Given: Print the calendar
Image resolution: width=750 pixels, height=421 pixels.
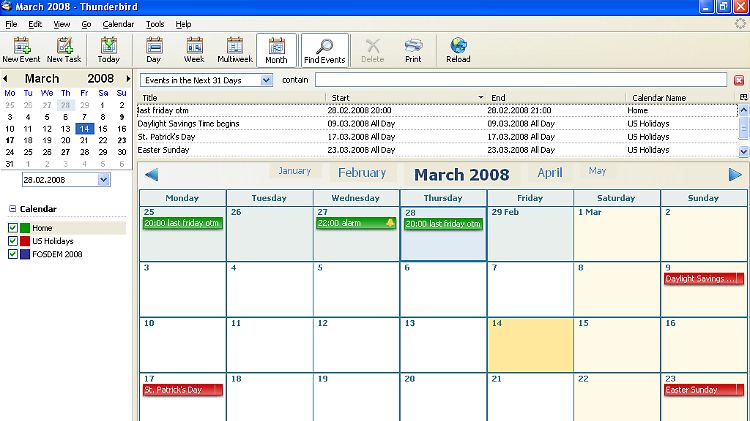Looking at the screenshot, I should (413, 50).
